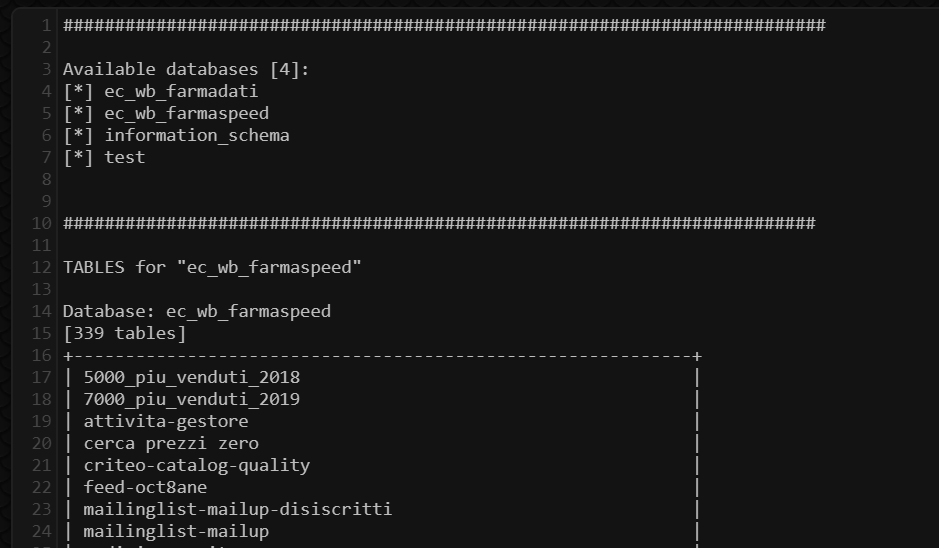Click line number 1 in the gutter
The image size is (939, 548).
(x=46, y=25)
